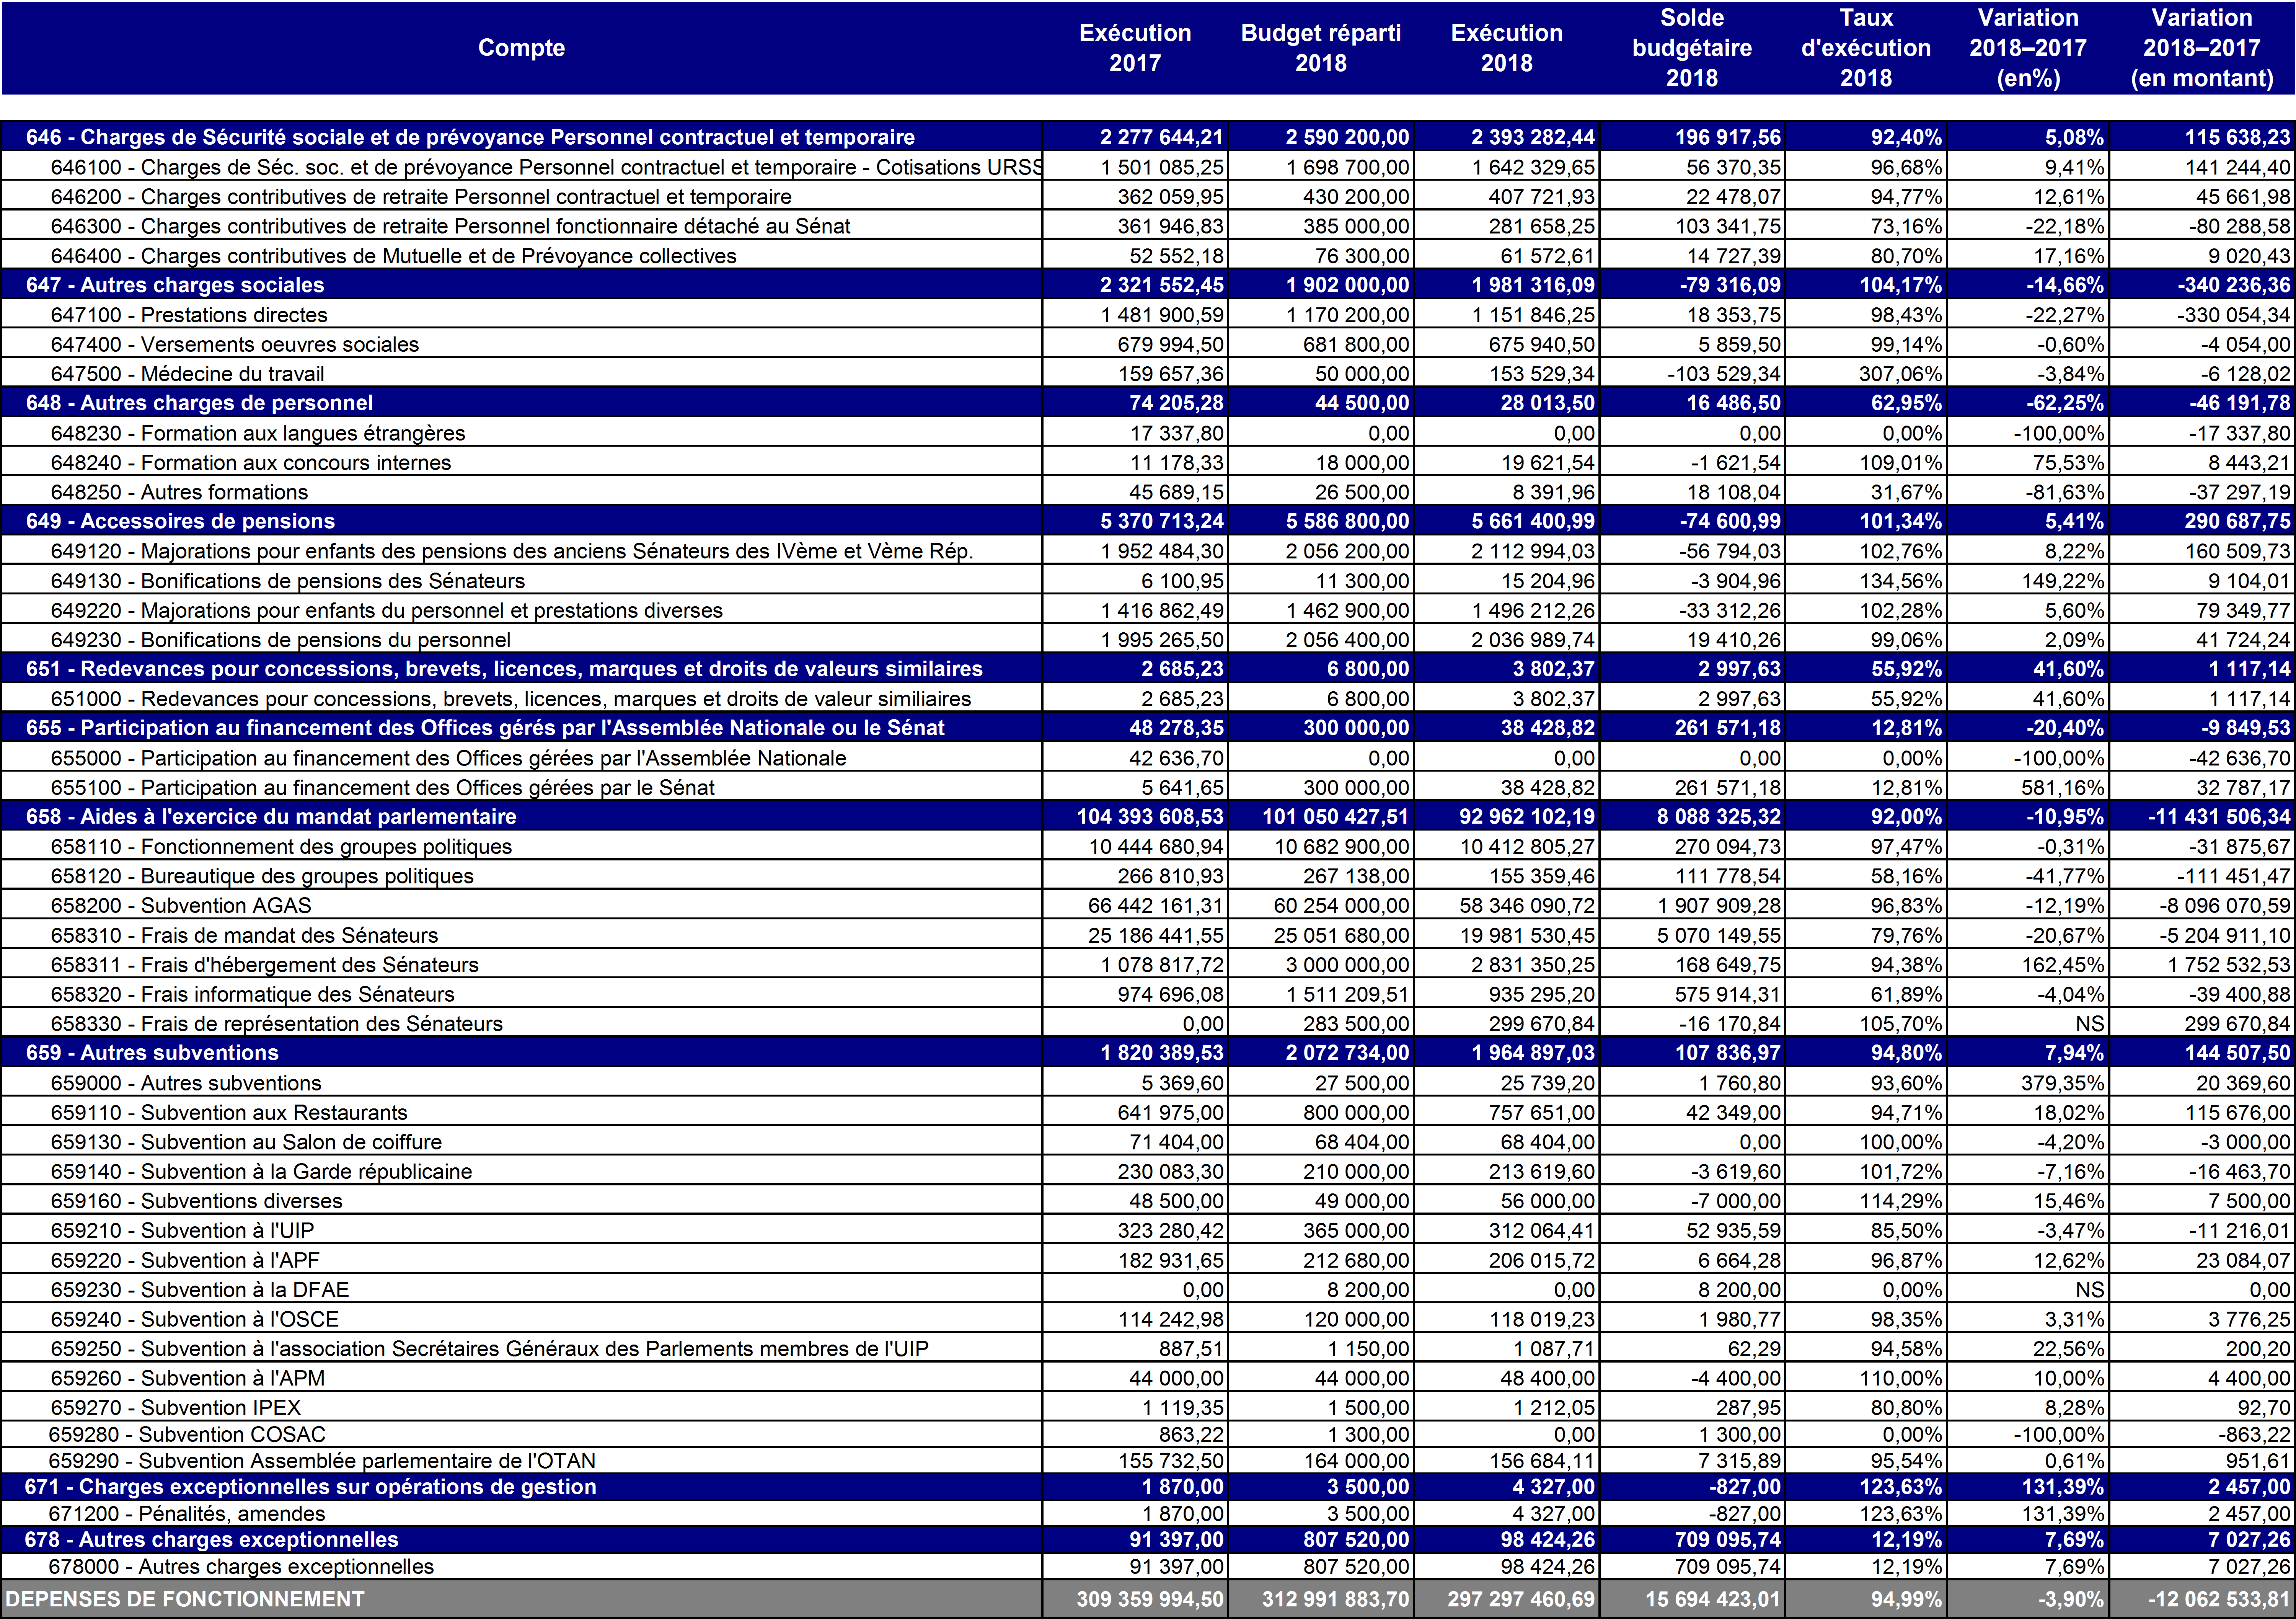This screenshot has height=1619, width=2296.
Task: Click the 658200 - Subvention AGAS label
Action: pyautogui.click(x=181, y=906)
